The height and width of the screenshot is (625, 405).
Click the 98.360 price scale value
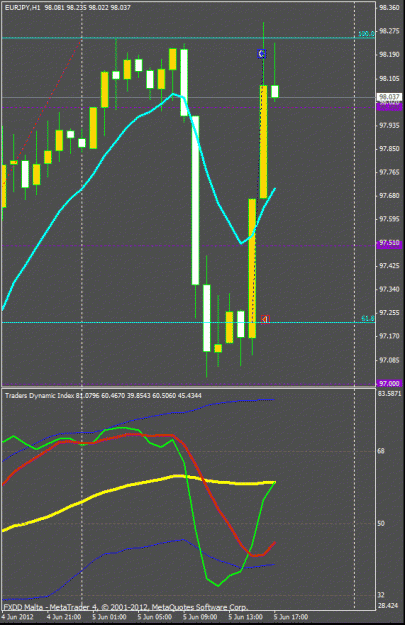389,8
